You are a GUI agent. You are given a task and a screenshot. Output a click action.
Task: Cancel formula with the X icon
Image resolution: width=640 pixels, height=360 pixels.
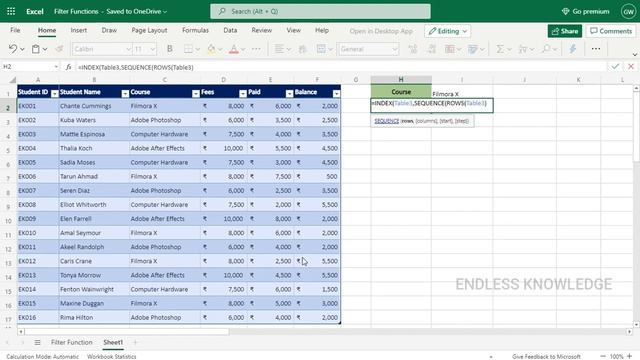tap(631, 67)
